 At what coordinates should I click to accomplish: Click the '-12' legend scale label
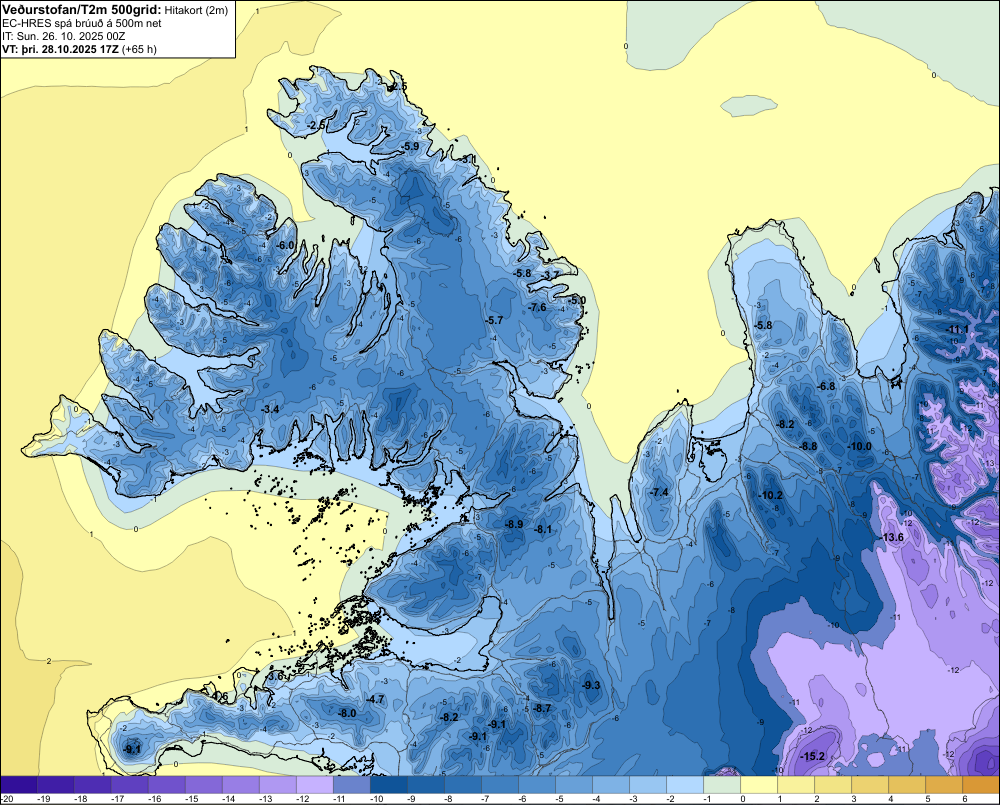(x=303, y=799)
